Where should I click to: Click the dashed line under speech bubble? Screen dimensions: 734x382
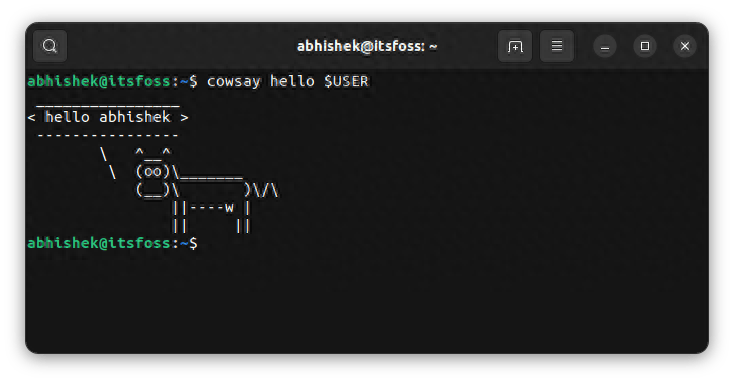coord(108,136)
